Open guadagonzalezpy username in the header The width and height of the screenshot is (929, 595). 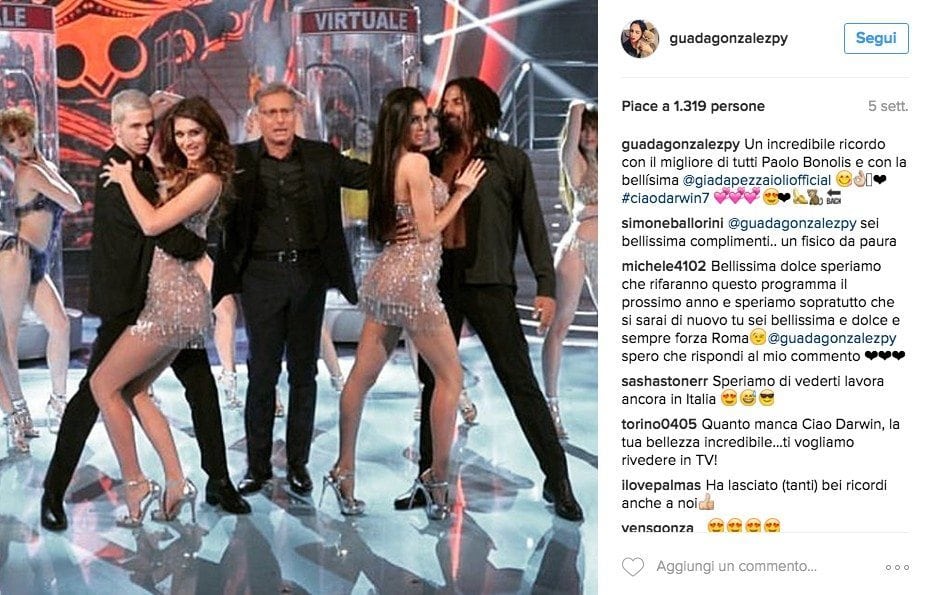[x=728, y=38]
